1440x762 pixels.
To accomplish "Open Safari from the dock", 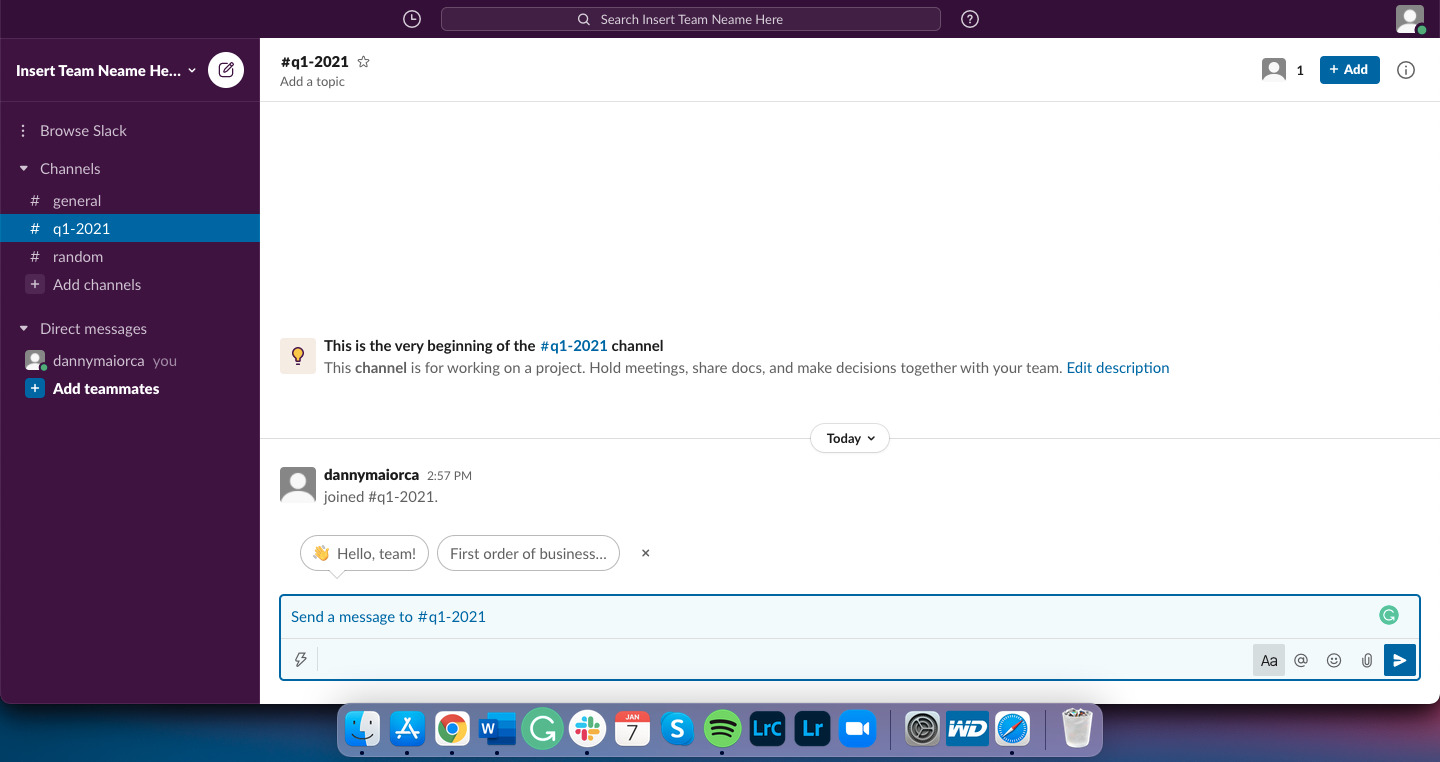I will point(1012,729).
